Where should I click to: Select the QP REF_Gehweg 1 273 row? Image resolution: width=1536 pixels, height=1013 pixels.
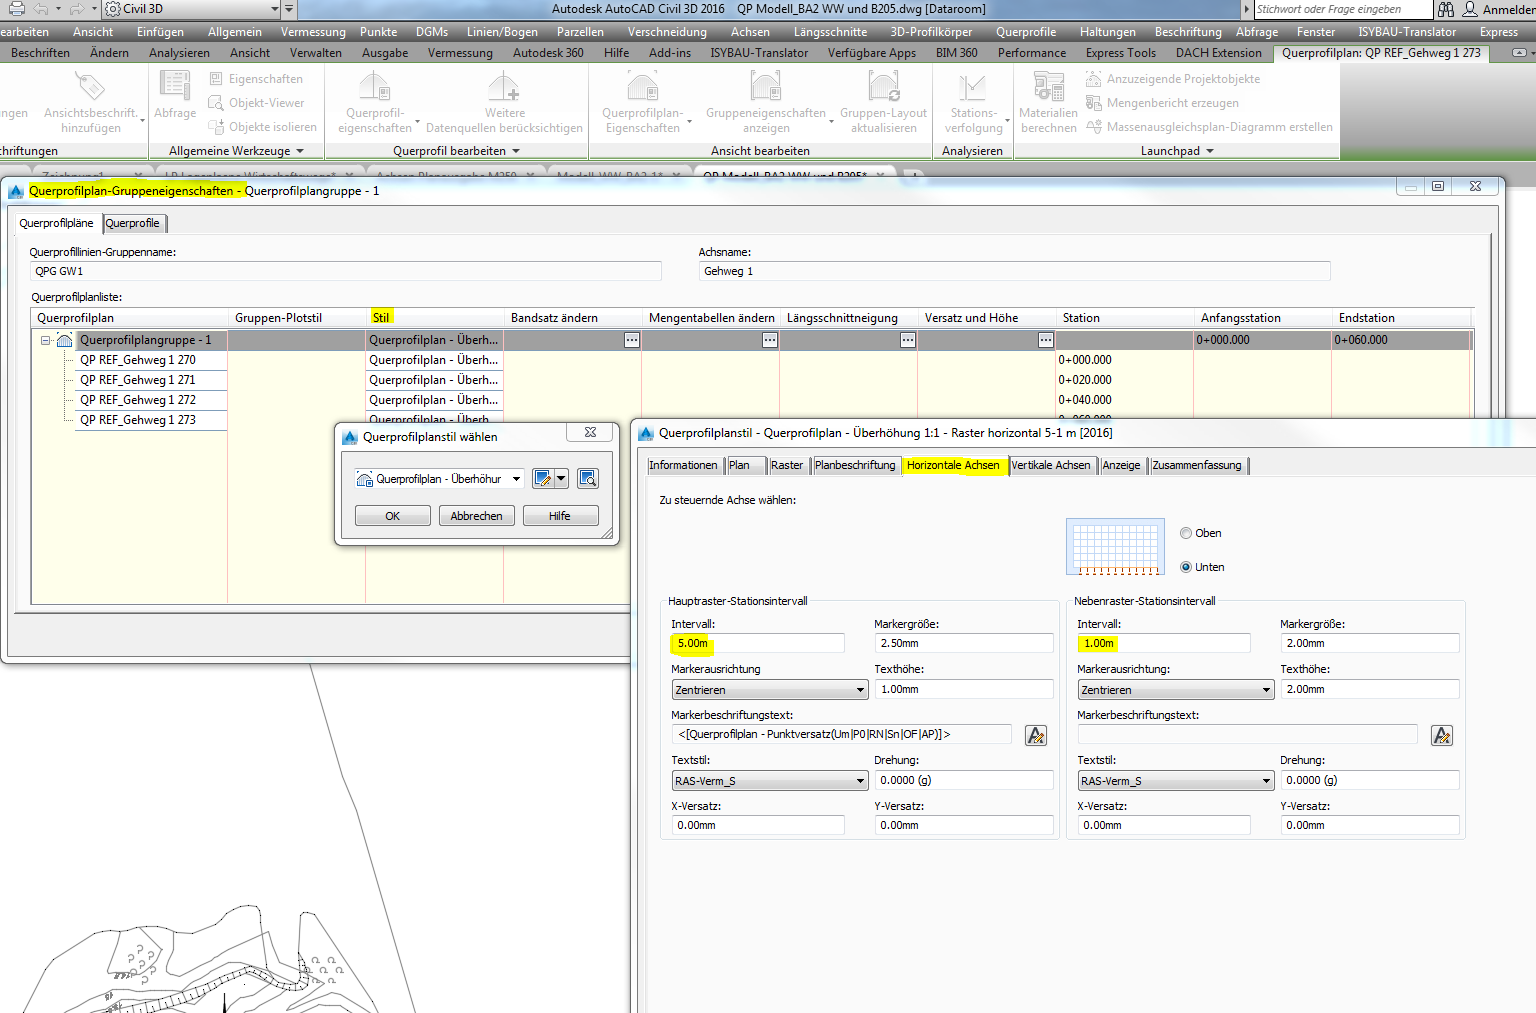click(x=138, y=420)
